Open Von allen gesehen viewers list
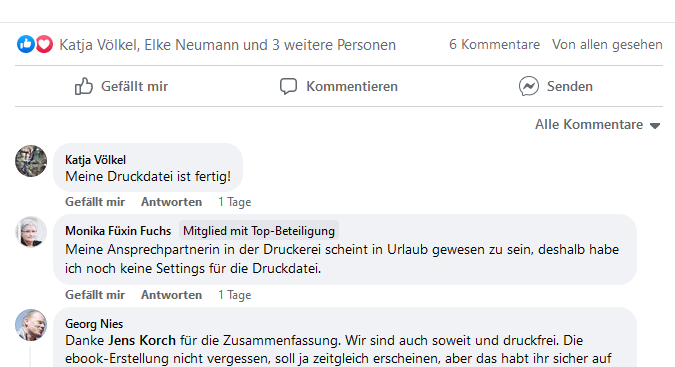The image size is (675, 367). click(607, 44)
